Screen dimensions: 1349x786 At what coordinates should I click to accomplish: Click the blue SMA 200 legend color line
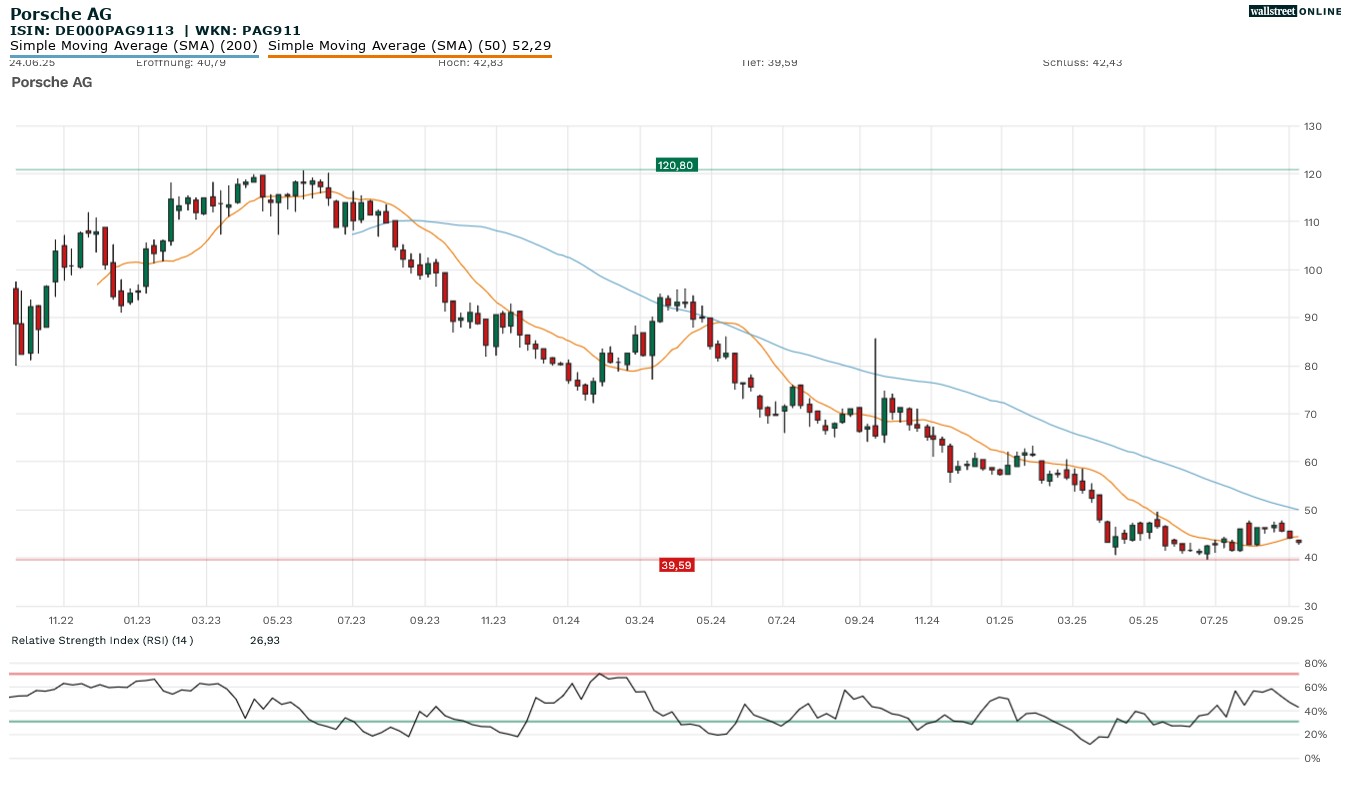[134, 56]
